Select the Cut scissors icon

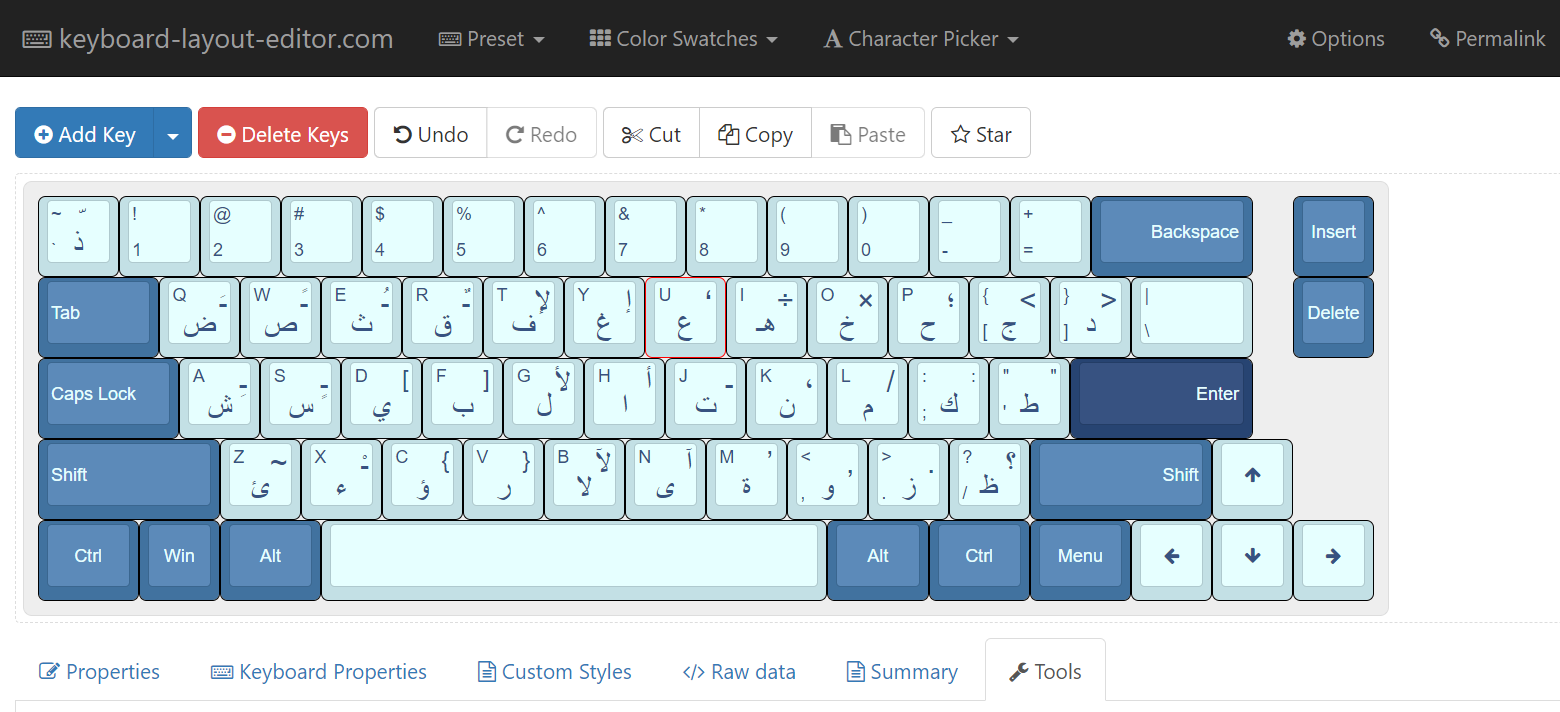pyautogui.click(x=633, y=132)
